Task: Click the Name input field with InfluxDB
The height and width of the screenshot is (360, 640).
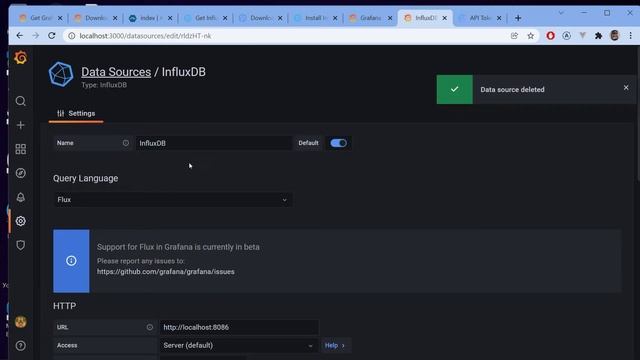Action: [214, 143]
